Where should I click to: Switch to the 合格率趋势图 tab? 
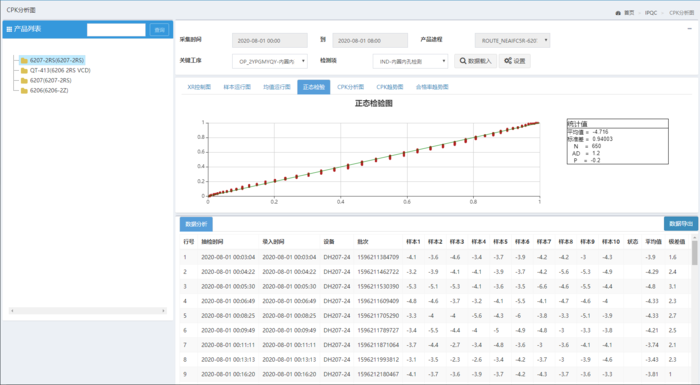point(432,87)
